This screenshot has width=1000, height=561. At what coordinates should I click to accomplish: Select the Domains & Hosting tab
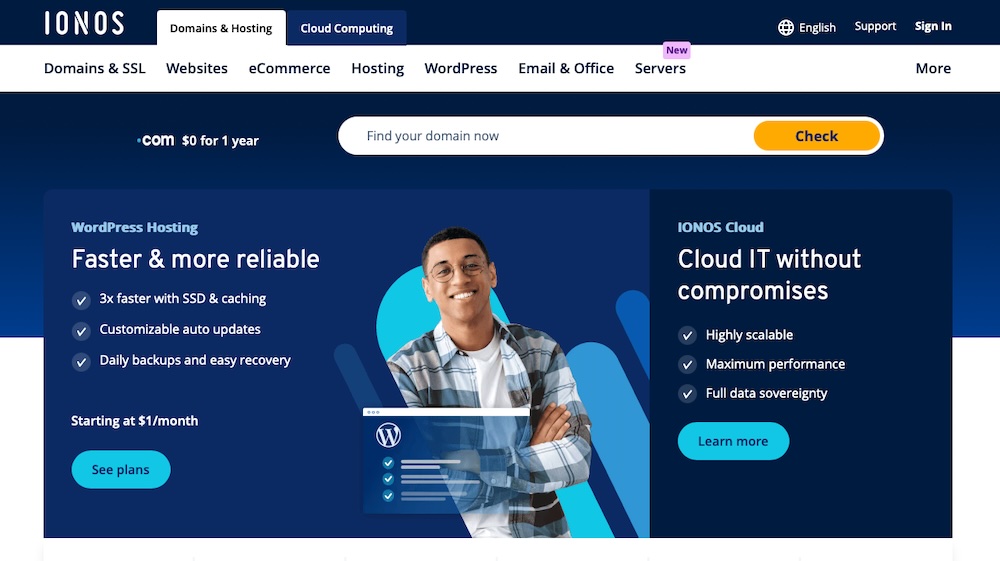click(221, 28)
